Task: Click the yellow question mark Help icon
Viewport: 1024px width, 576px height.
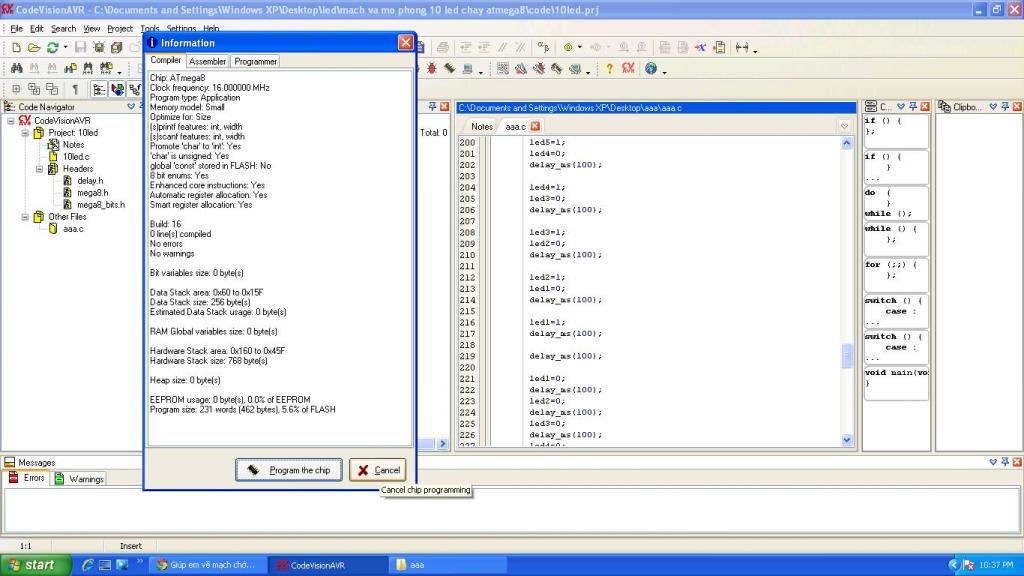Action: 609,69
